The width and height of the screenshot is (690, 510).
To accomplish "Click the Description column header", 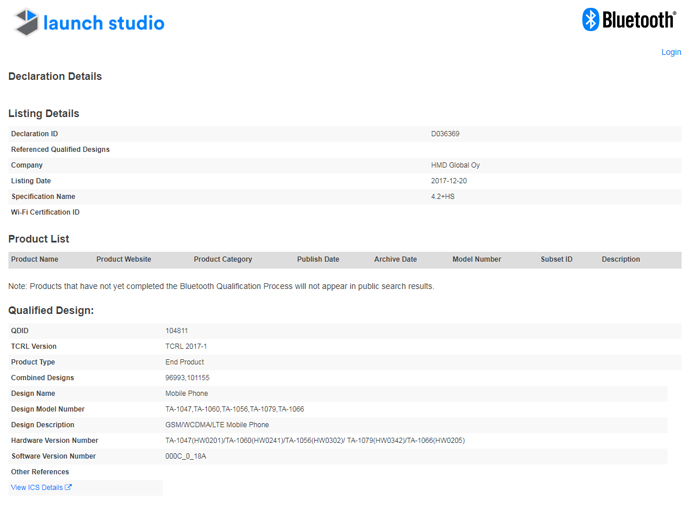I will (621, 259).
